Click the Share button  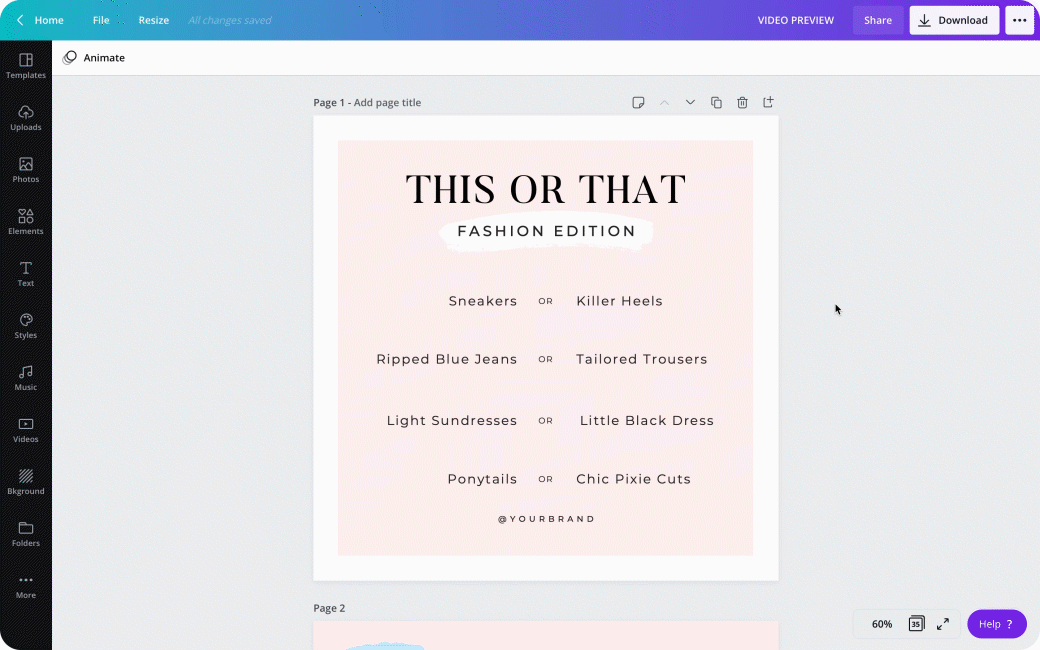pos(877,20)
